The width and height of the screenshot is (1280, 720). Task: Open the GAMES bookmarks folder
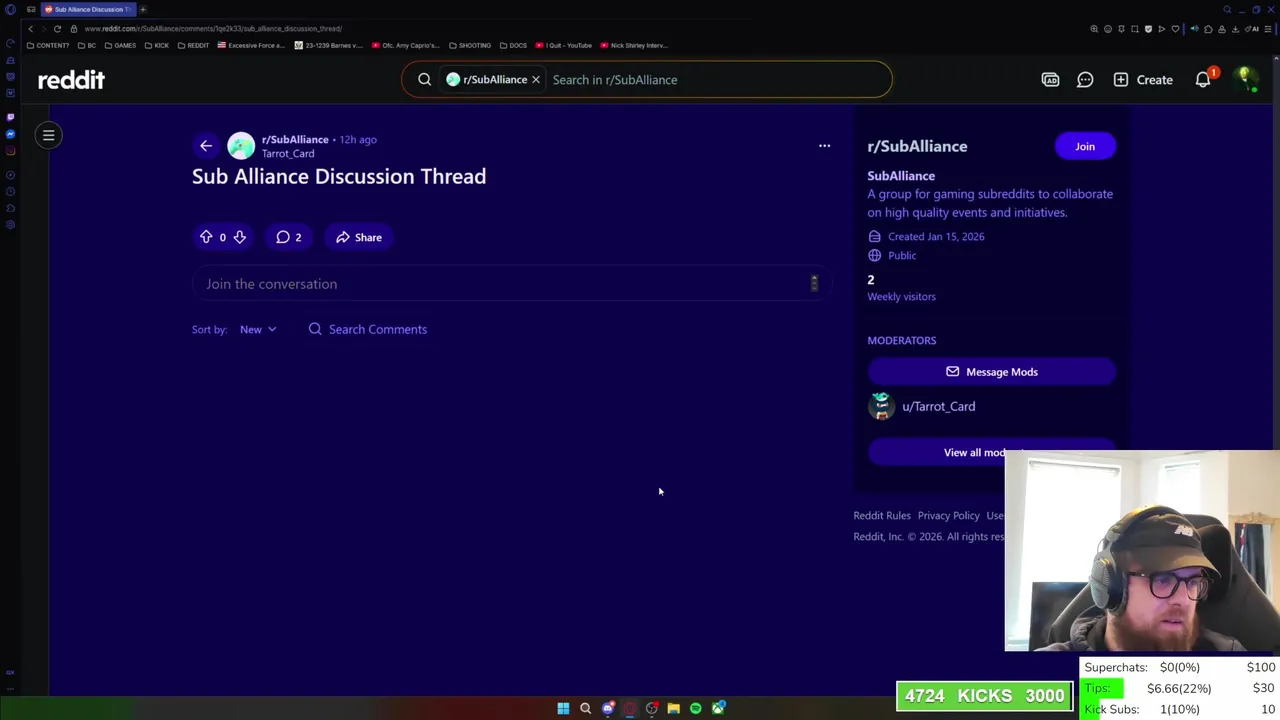(x=120, y=45)
